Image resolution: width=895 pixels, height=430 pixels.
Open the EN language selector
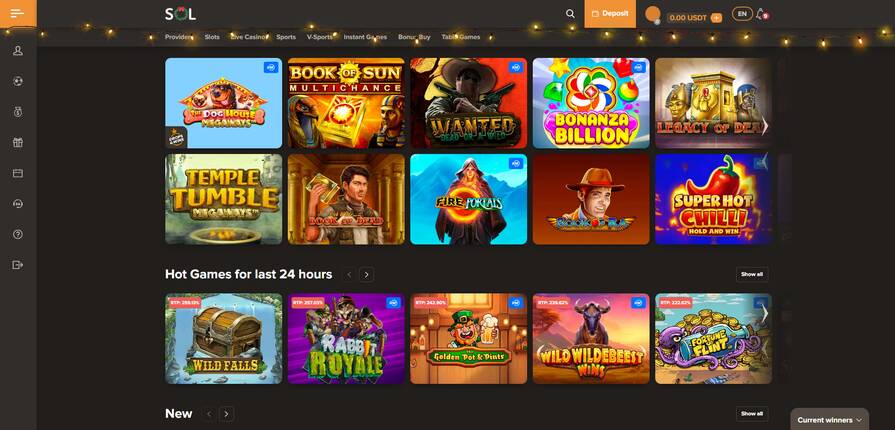[742, 14]
